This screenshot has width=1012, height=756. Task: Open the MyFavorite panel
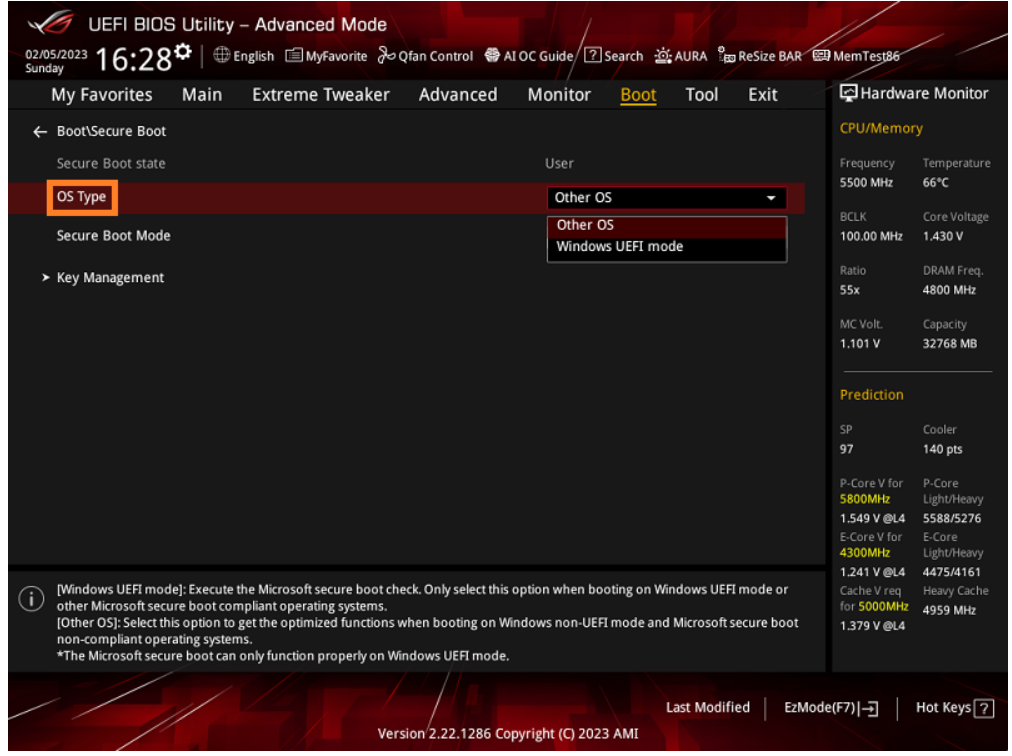[x=327, y=56]
